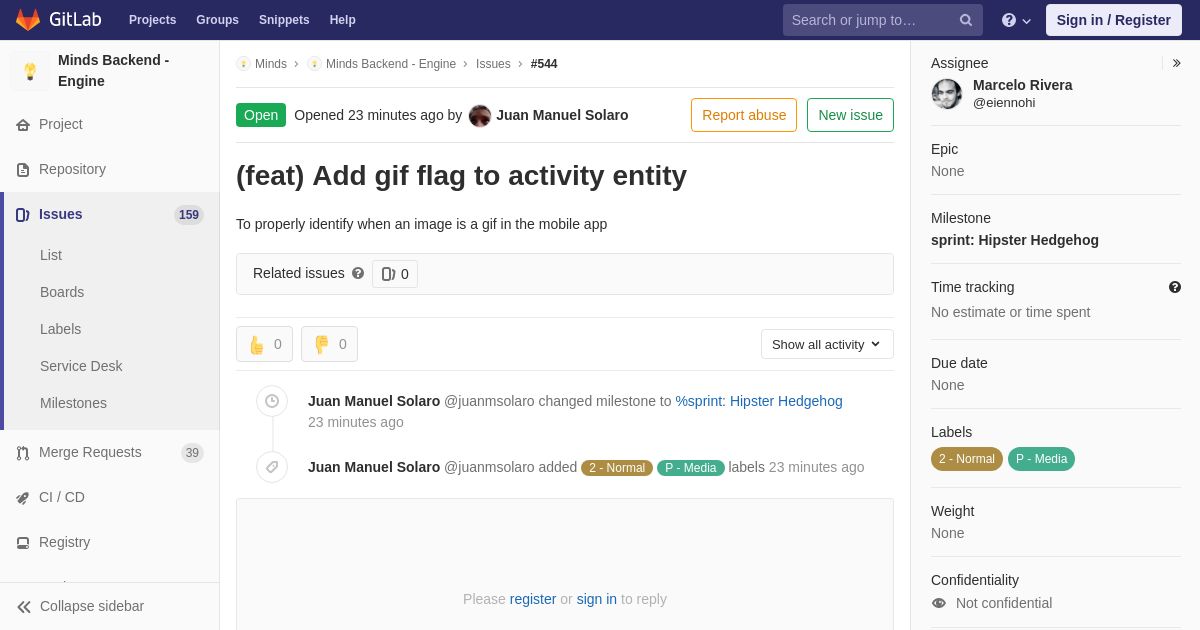Click the Minds Backend - Engine sidebar title

click(x=113, y=70)
